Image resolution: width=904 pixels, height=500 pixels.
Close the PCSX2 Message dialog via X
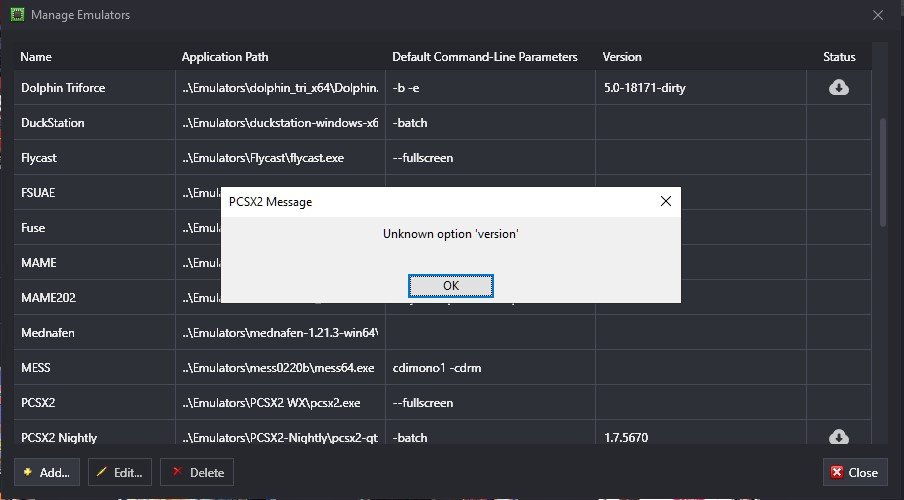[x=665, y=201]
